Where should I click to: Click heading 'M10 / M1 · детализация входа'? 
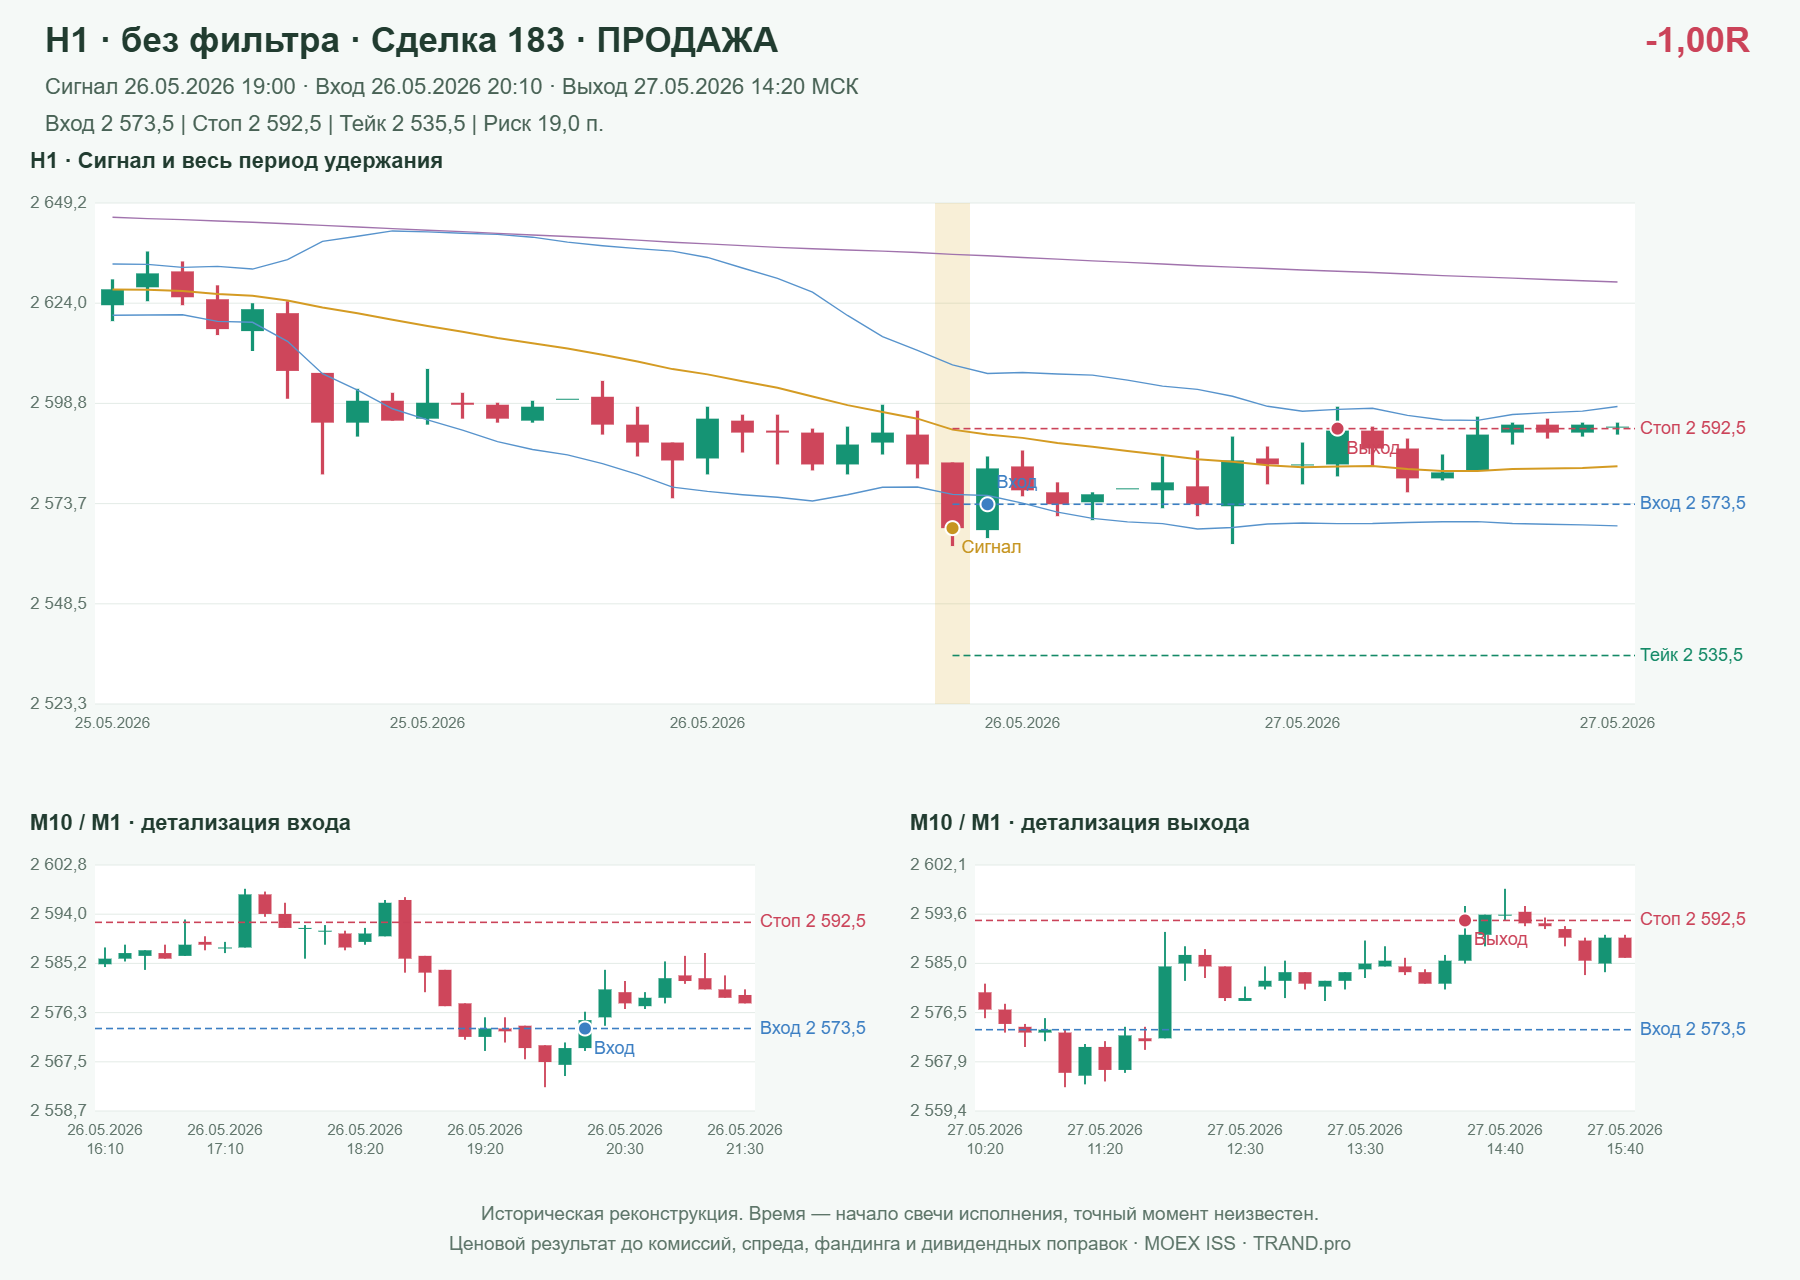click(190, 823)
